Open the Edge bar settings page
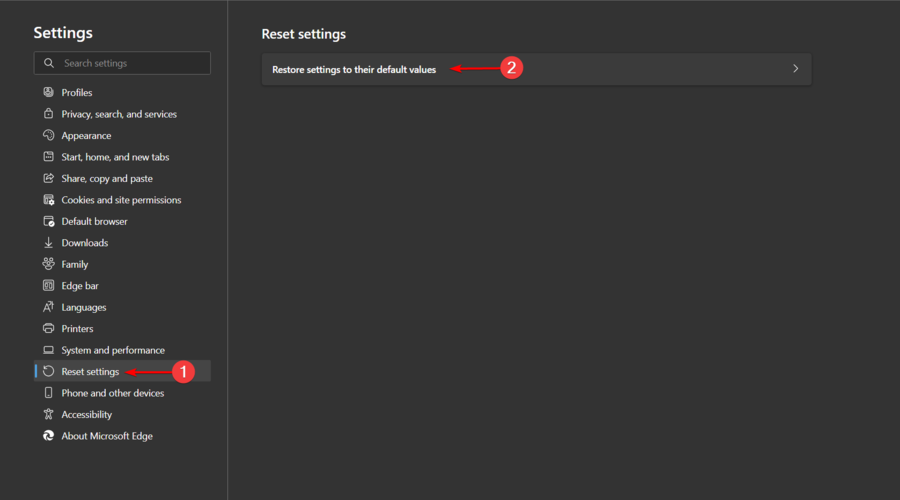The image size is (900, 500). coord(80,286)
